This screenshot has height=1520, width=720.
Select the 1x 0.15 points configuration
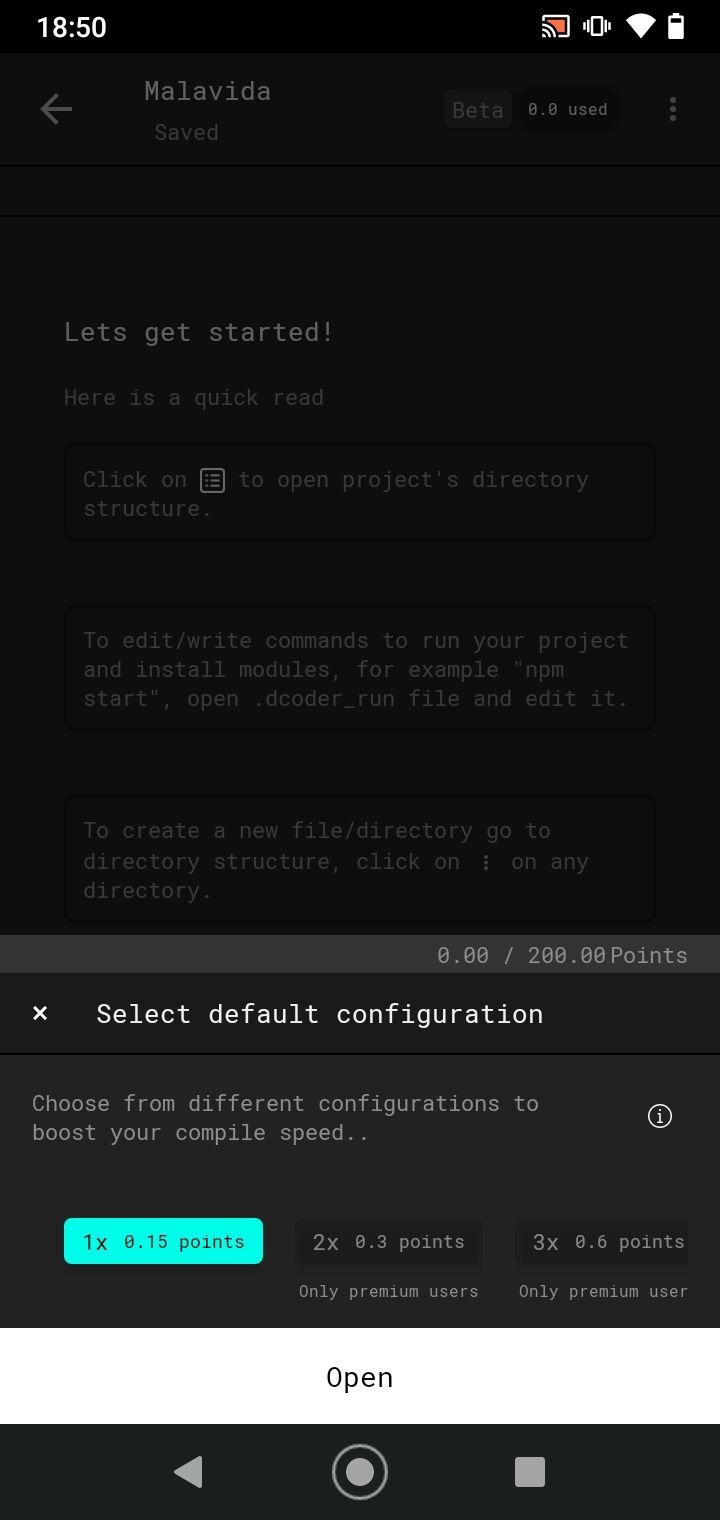click(x=163, y=1241)
